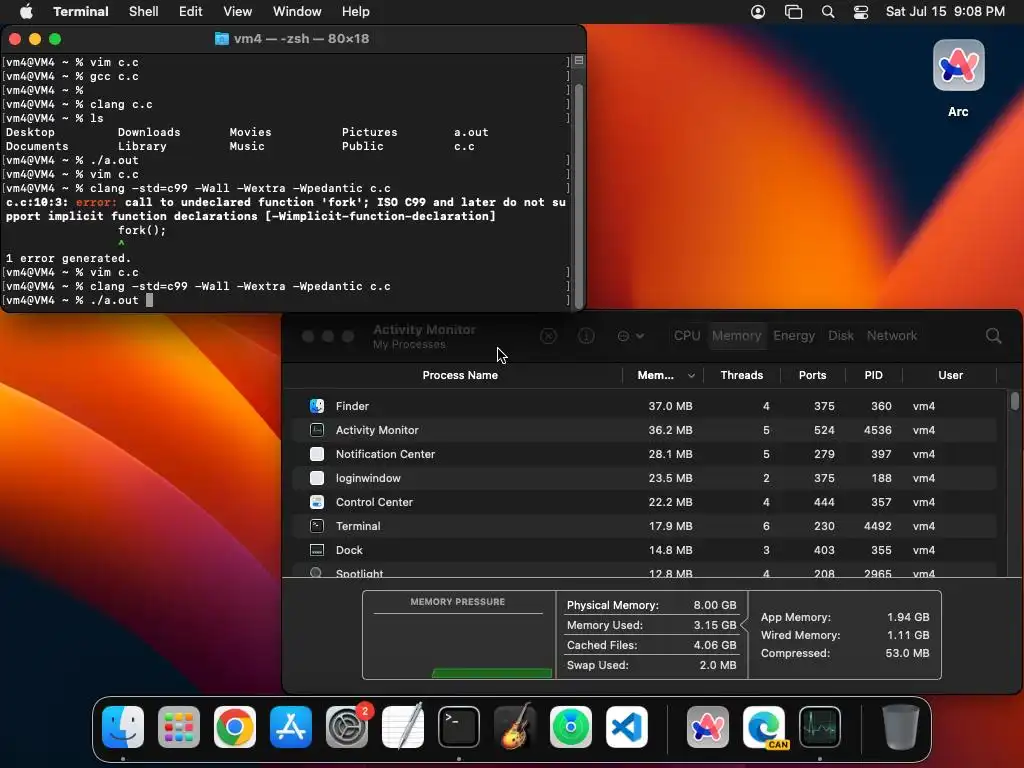Click the Memory column sort arrow
Image resolution: width=1024 pixels, height=768 pixels.
pyautogui.click(x=691, y=376)
